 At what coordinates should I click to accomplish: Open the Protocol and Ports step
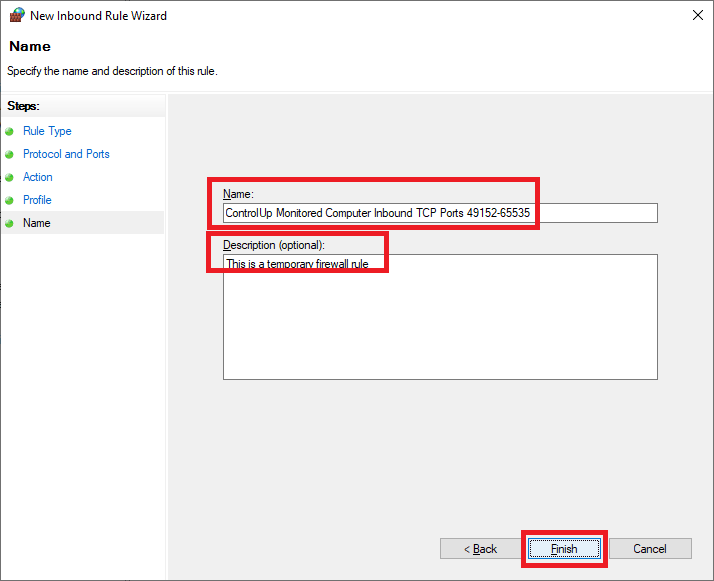click(x=66, y=154)
